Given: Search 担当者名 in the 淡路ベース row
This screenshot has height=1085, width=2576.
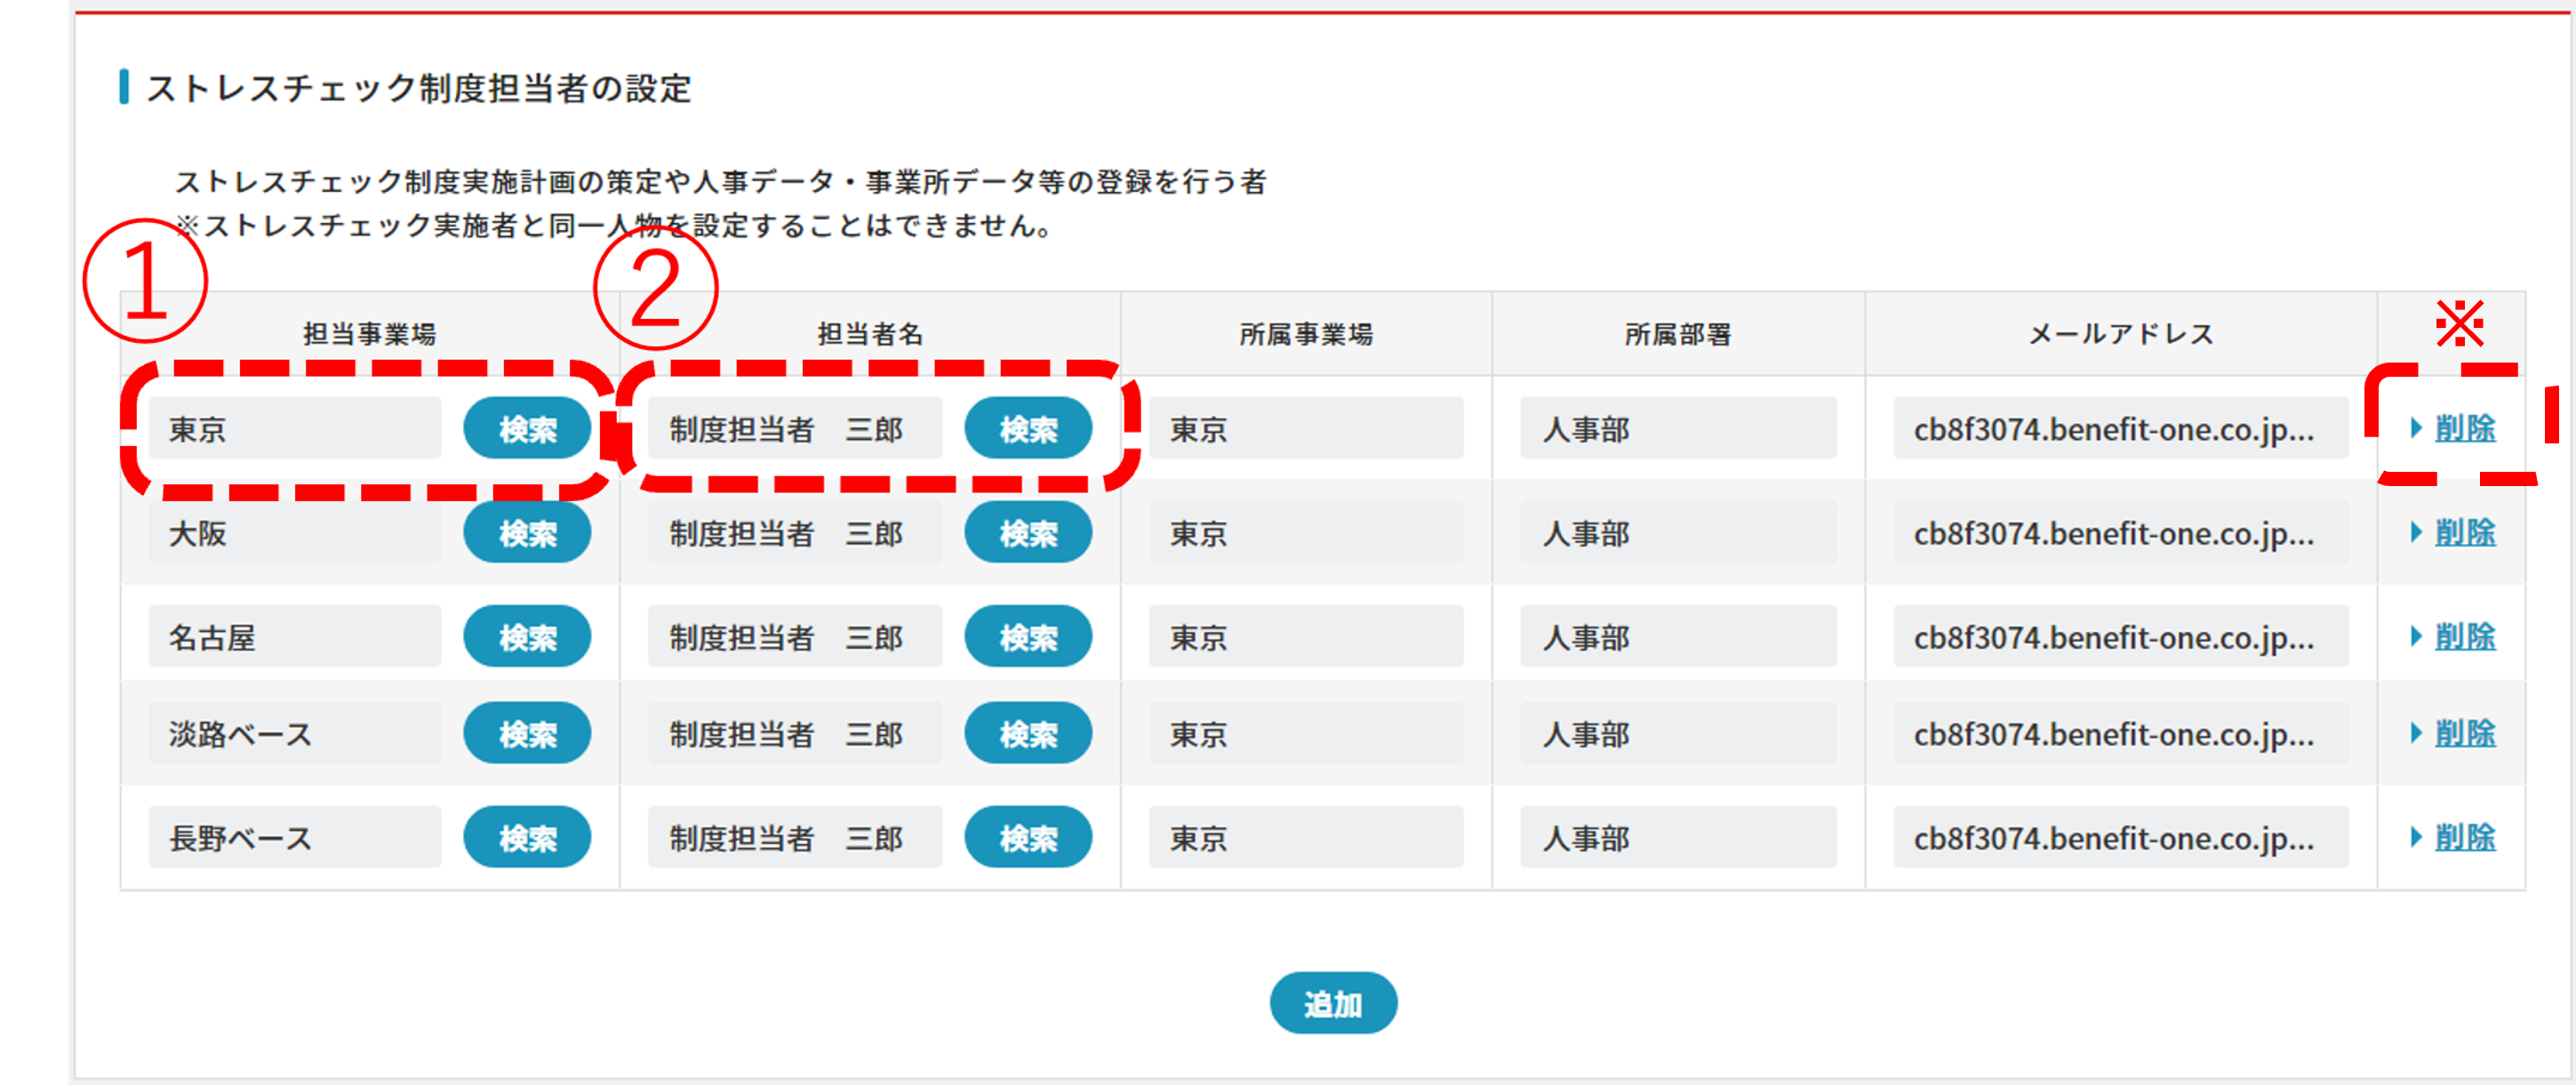Looking at the screenshot, I should [1028, 734].
